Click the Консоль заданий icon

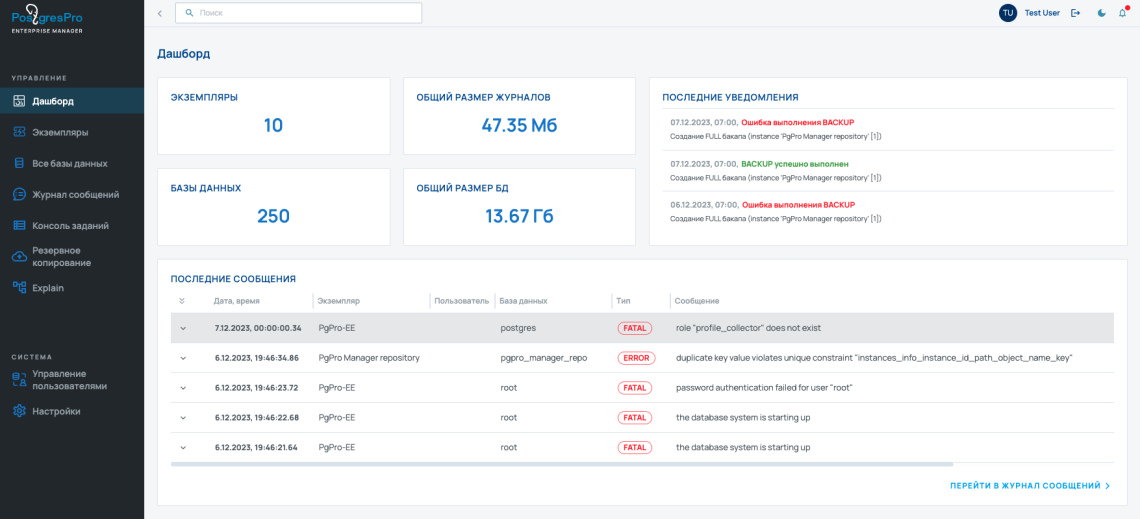pos(20,225)
